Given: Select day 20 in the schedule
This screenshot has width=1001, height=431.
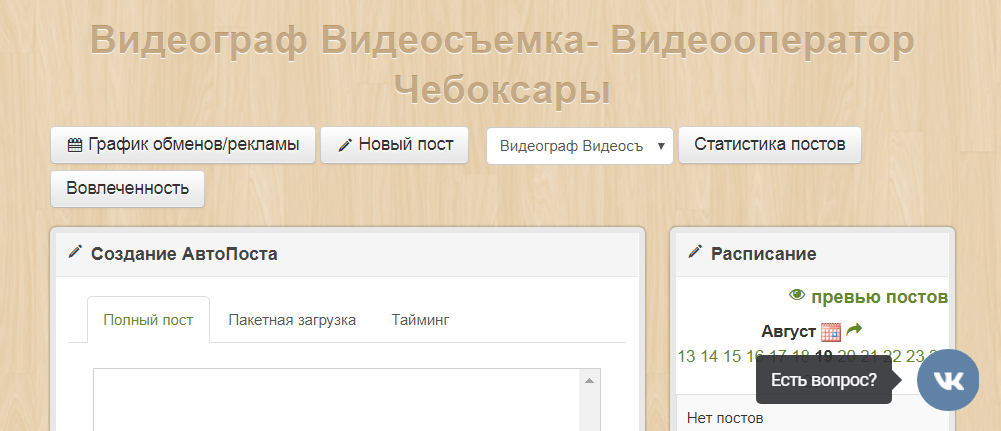Looking at the screenshot, I should [847, 356].
